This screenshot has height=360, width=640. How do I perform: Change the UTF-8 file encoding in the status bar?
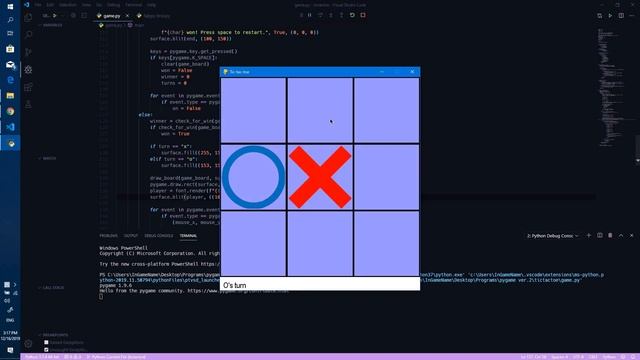click(x=578, y=357)
